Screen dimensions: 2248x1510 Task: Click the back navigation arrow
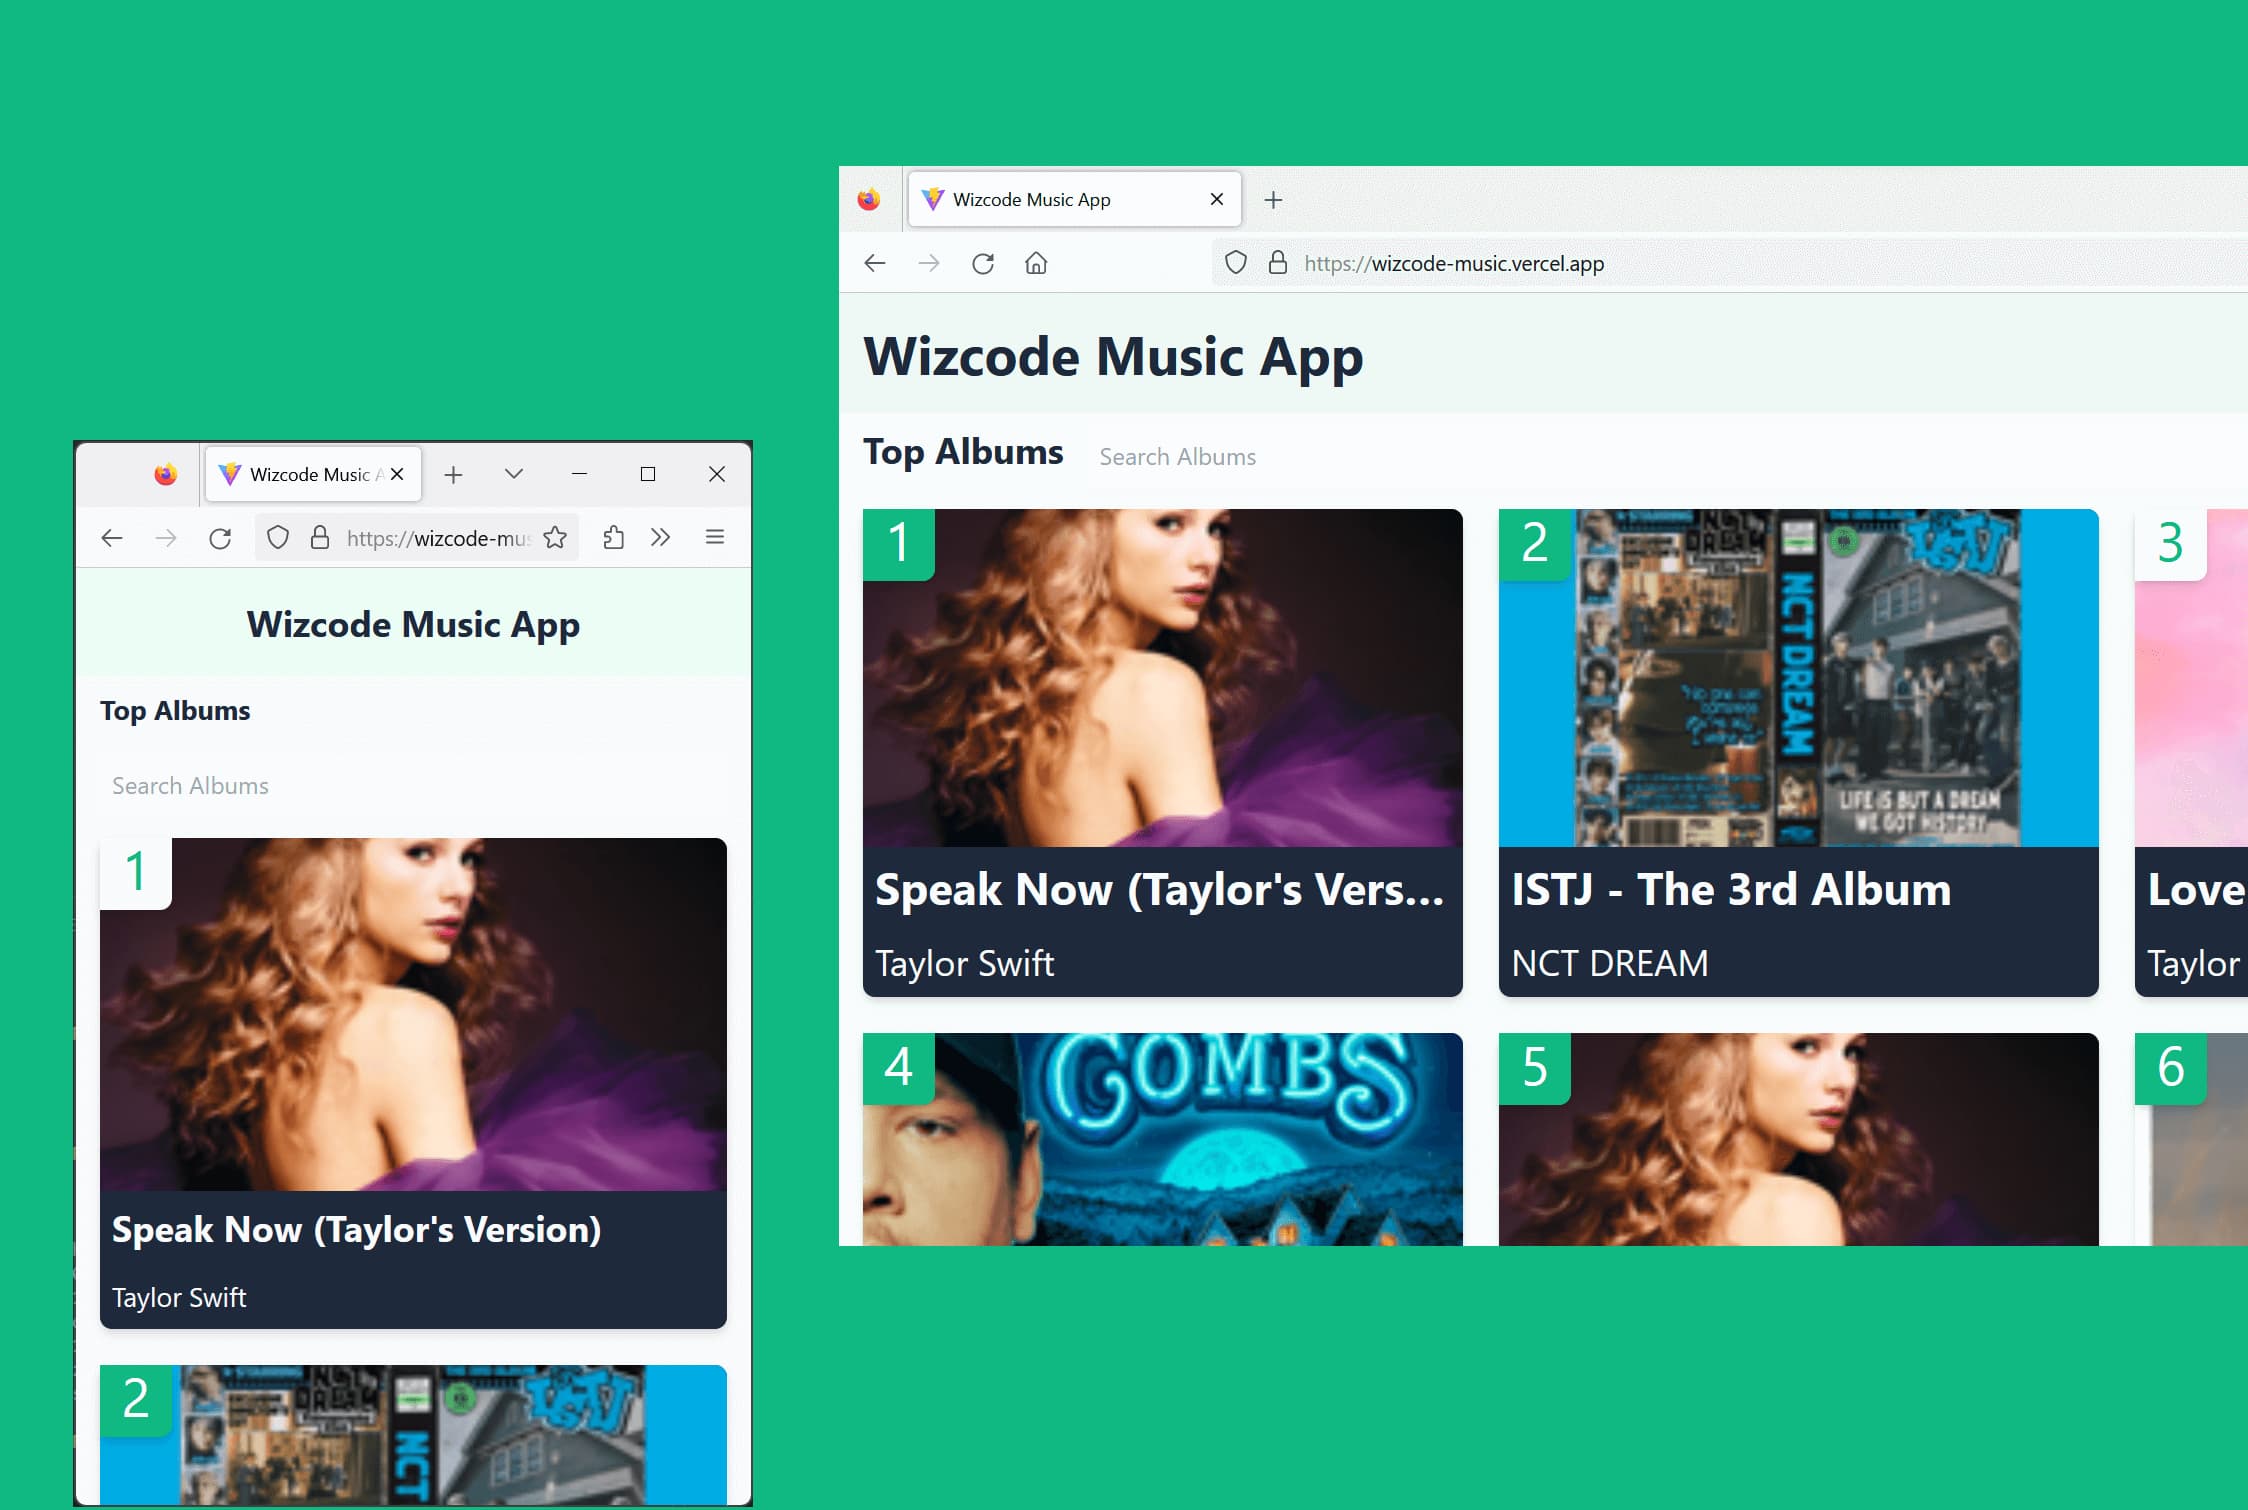point(874,262)
